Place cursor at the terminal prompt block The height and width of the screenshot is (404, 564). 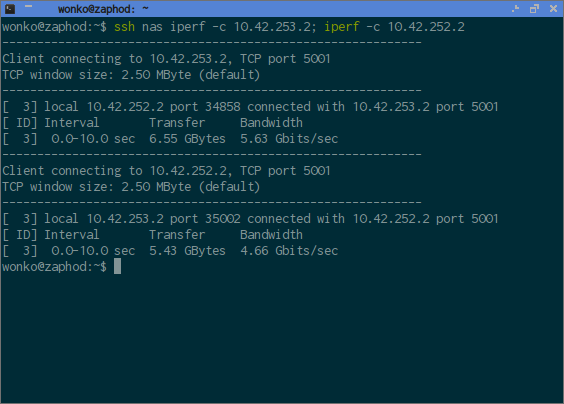(117, 267)
